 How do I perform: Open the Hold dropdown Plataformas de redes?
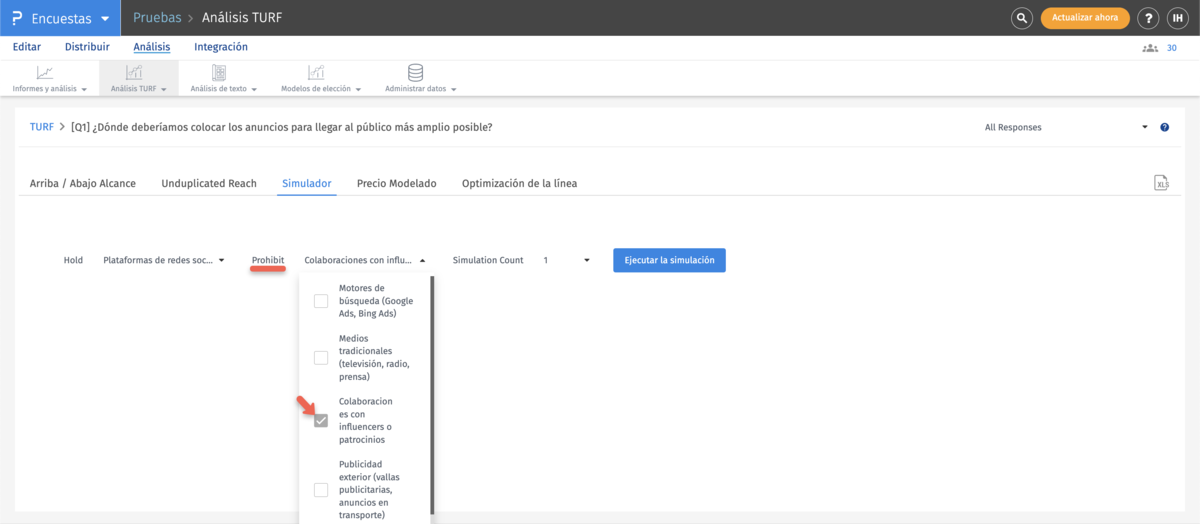click(164, 260)
